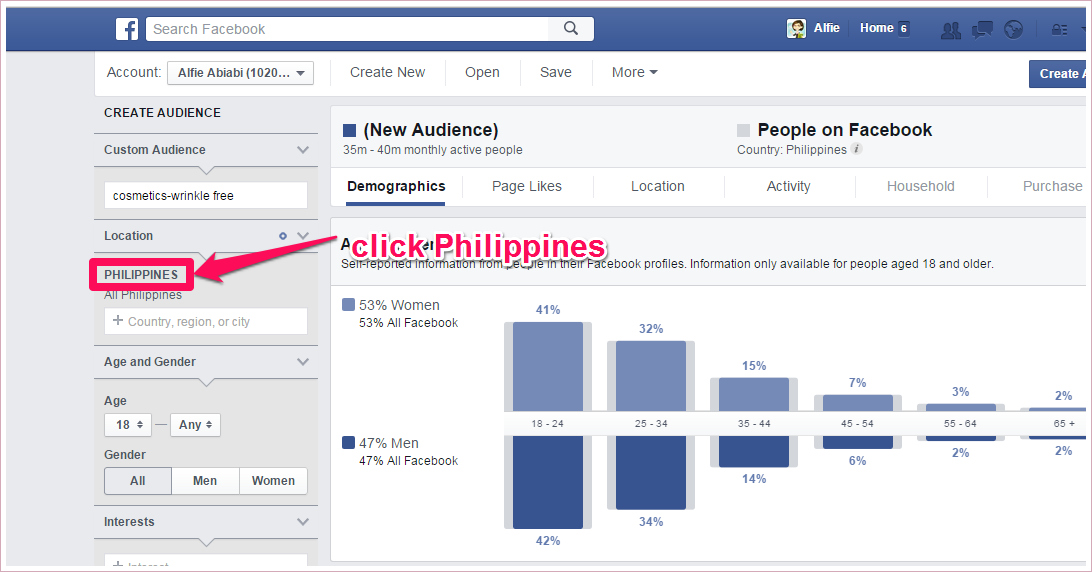The image size is (1092, 572).
Task: Click the Create New button
Action: coord(387,72)
